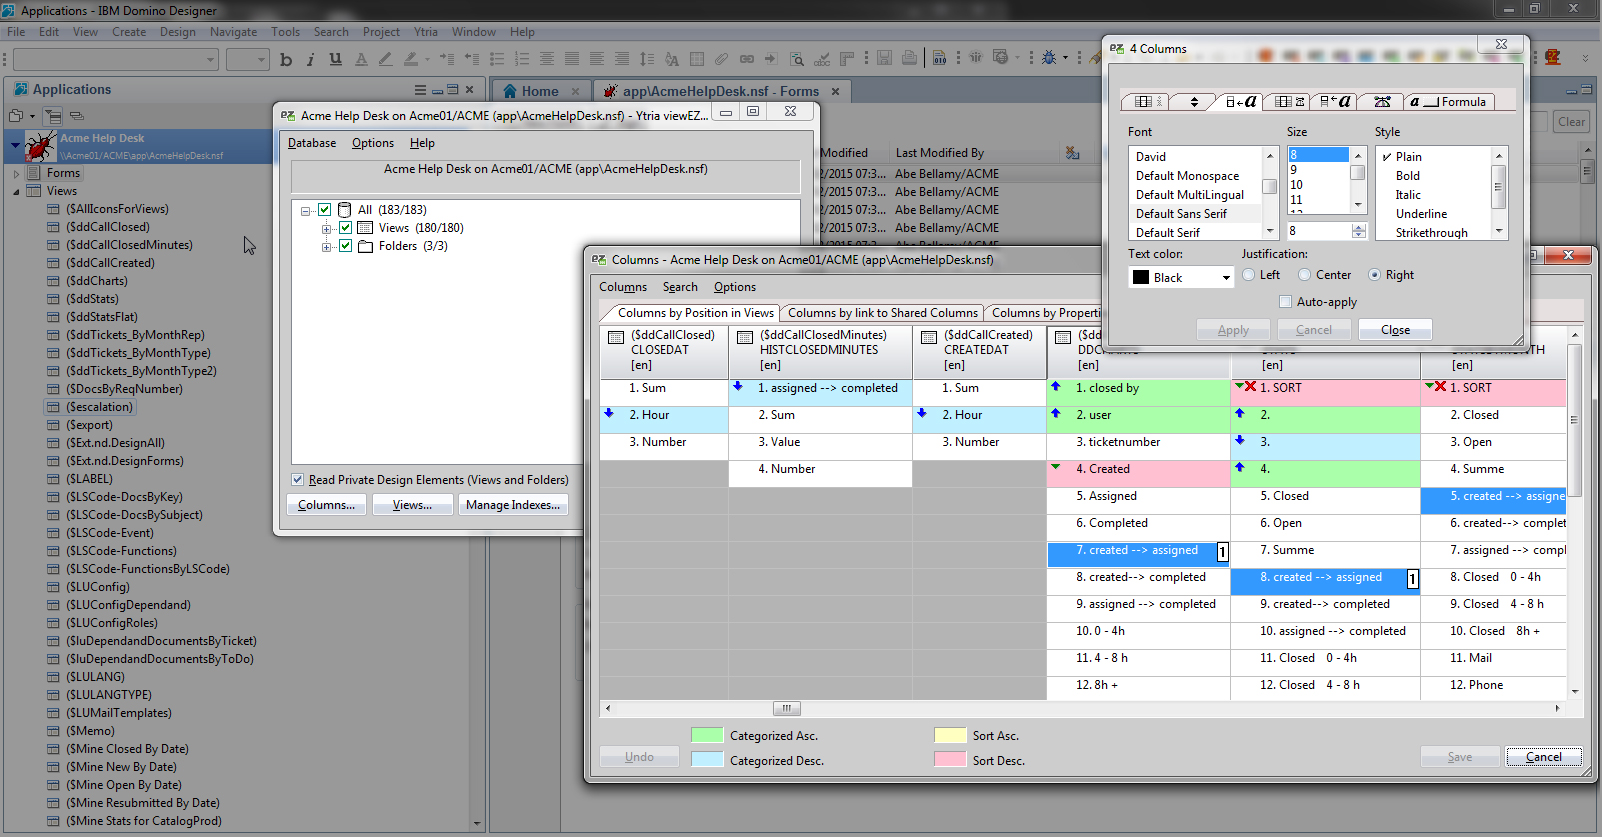Click the Categorized Asc. green swatch
Viewport: 1602px width, 837px height.
click(x=707, y=736)
